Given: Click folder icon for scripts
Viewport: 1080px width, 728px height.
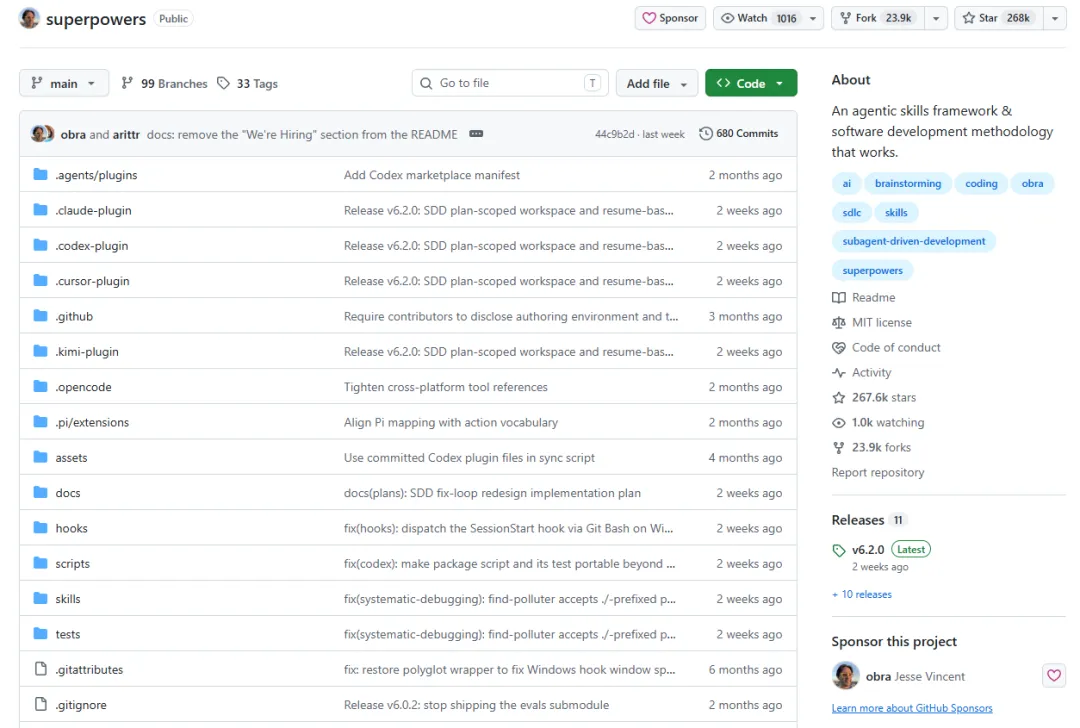Looking at the screenshot, I should pos(41,563).
